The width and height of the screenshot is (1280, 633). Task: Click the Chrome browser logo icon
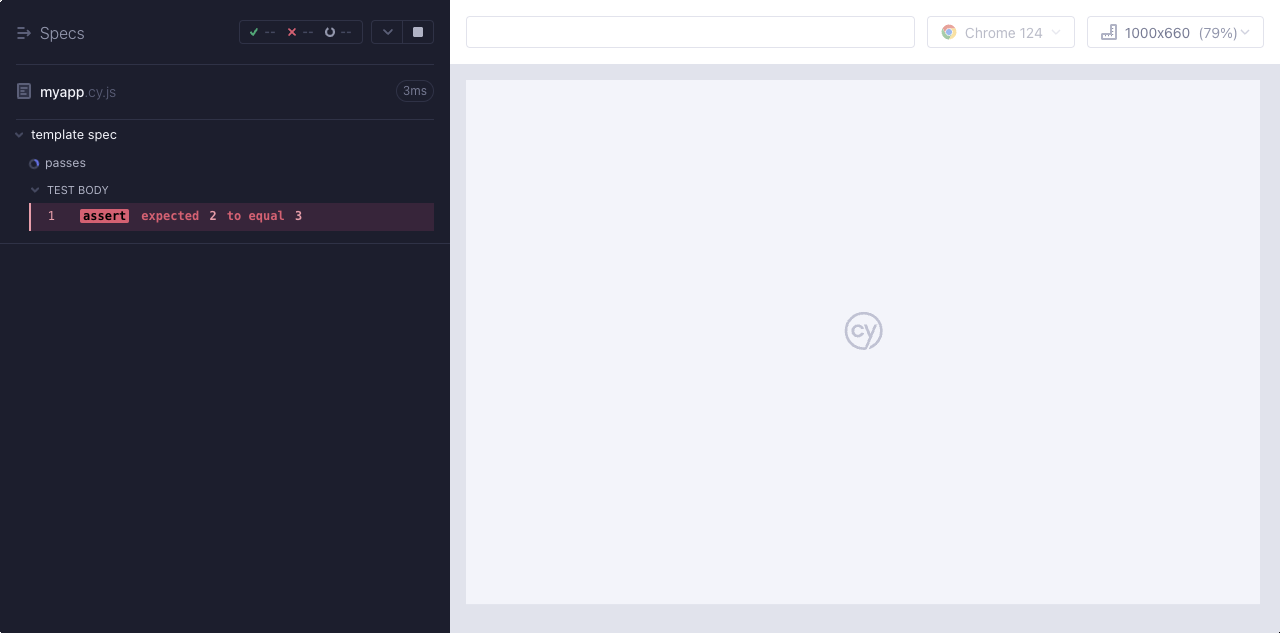949,32
